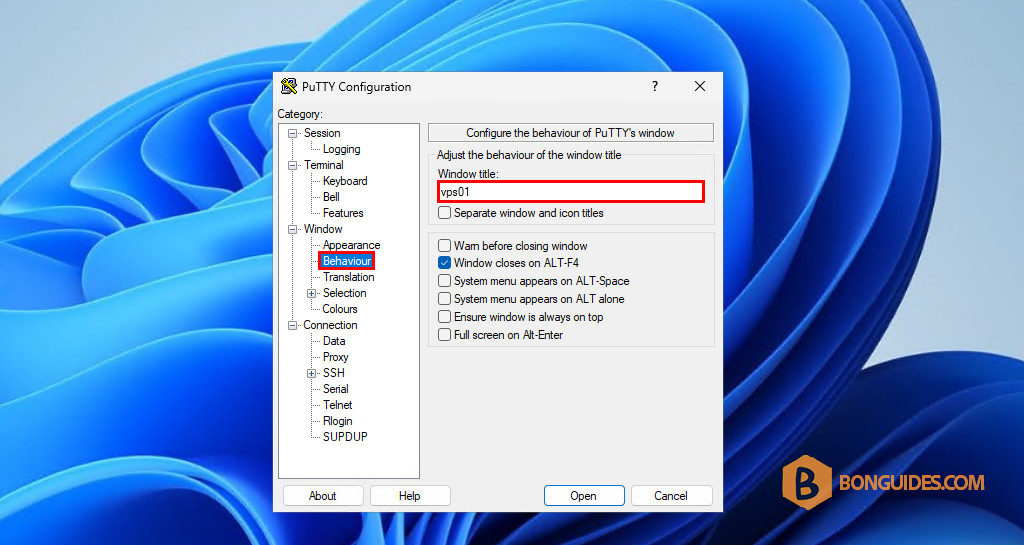
Task: Open the Colours category
Action: (x=340, y=309)
